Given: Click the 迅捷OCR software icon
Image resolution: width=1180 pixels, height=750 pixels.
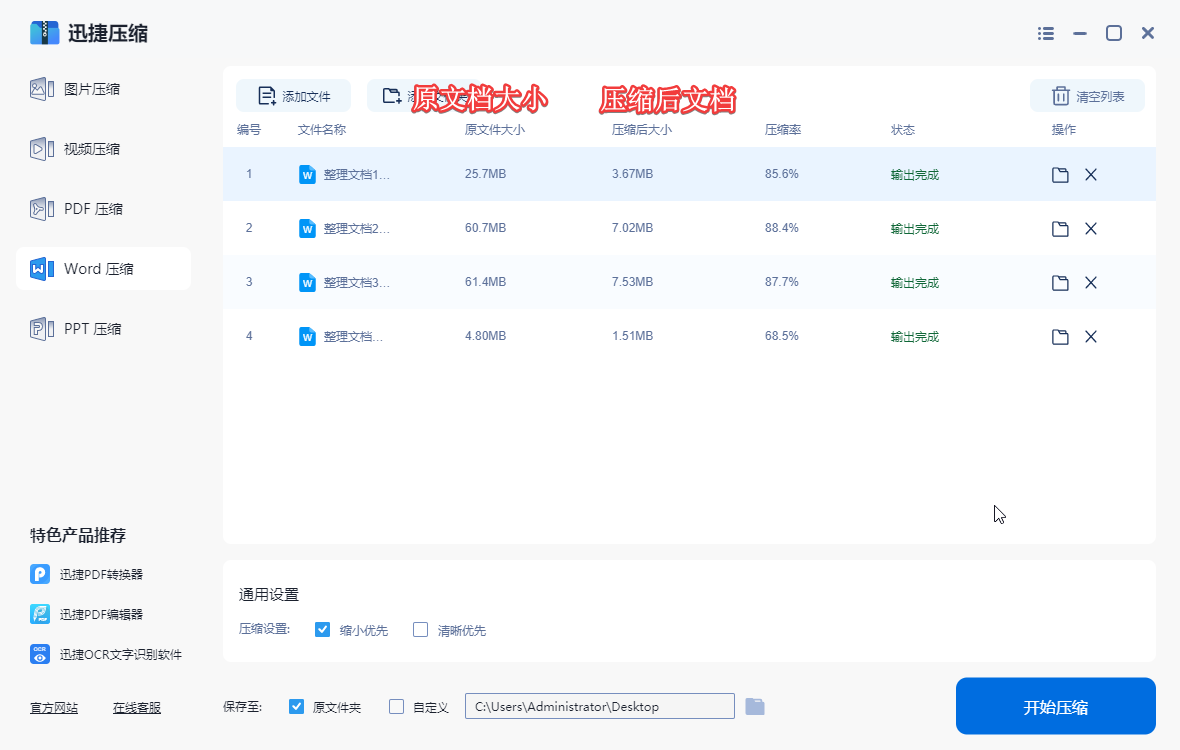Looking at the screenshot, I should [x=40, y=654].
